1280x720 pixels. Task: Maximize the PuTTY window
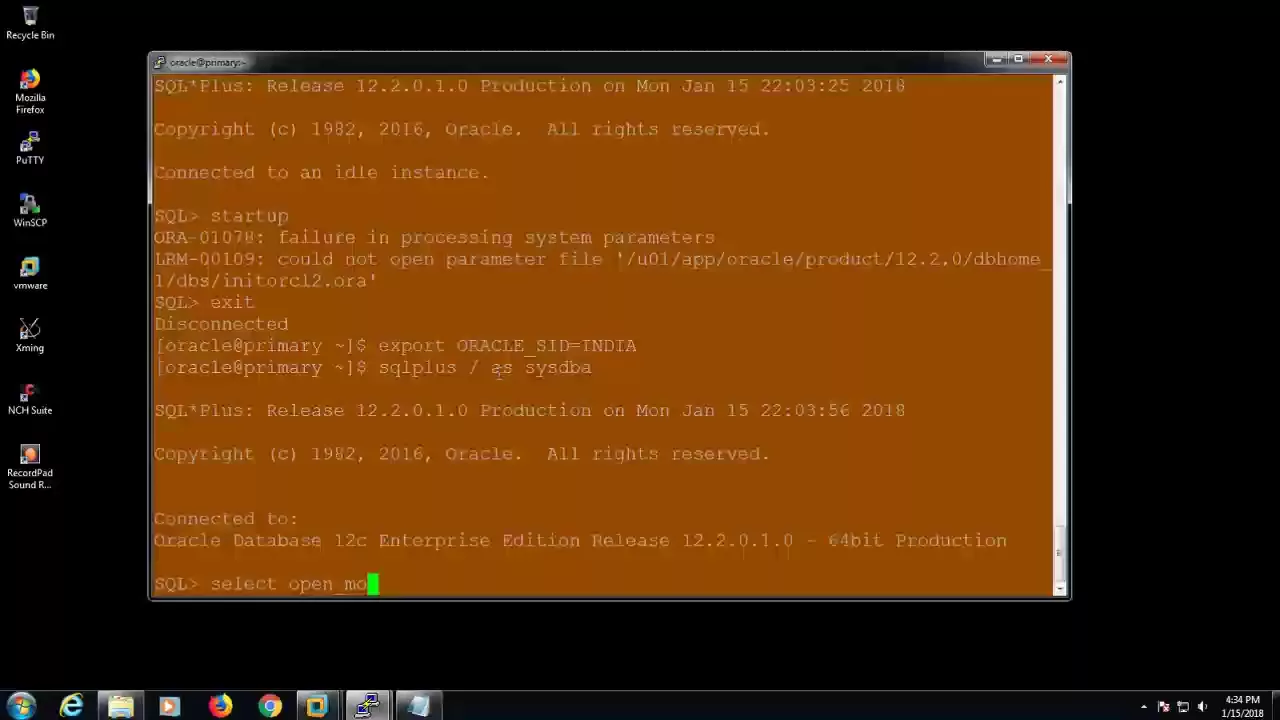click(x=1018, y=60)
